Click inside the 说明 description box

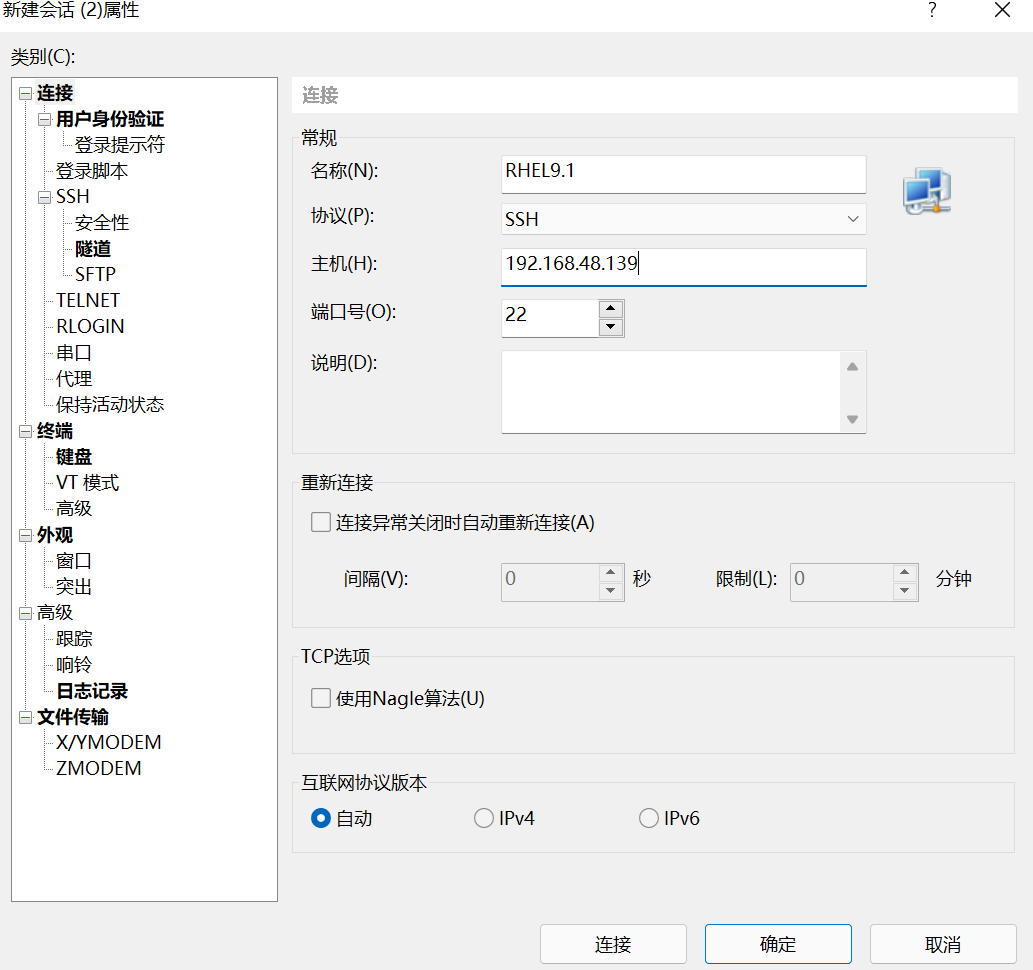(x=671, y=392)
